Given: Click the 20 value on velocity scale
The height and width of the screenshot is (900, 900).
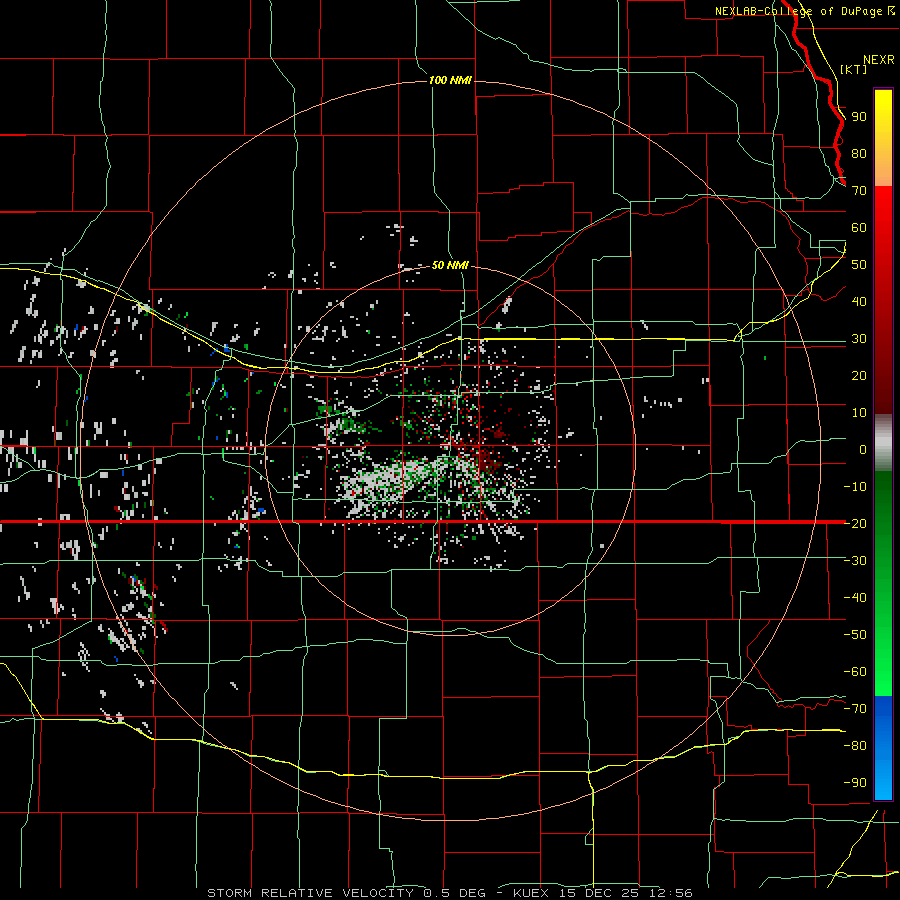Looking at the screenshot, I should [859, 375].
